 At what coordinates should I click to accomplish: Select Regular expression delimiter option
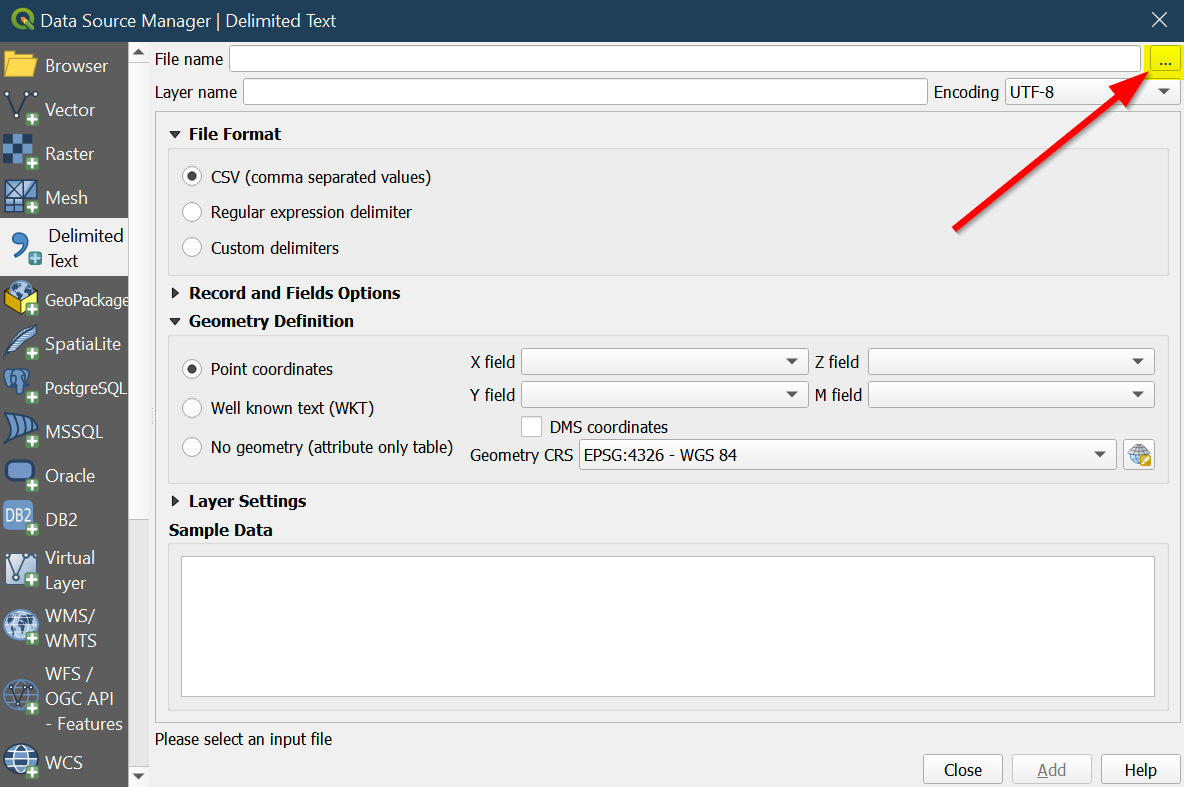coord(193,212)
